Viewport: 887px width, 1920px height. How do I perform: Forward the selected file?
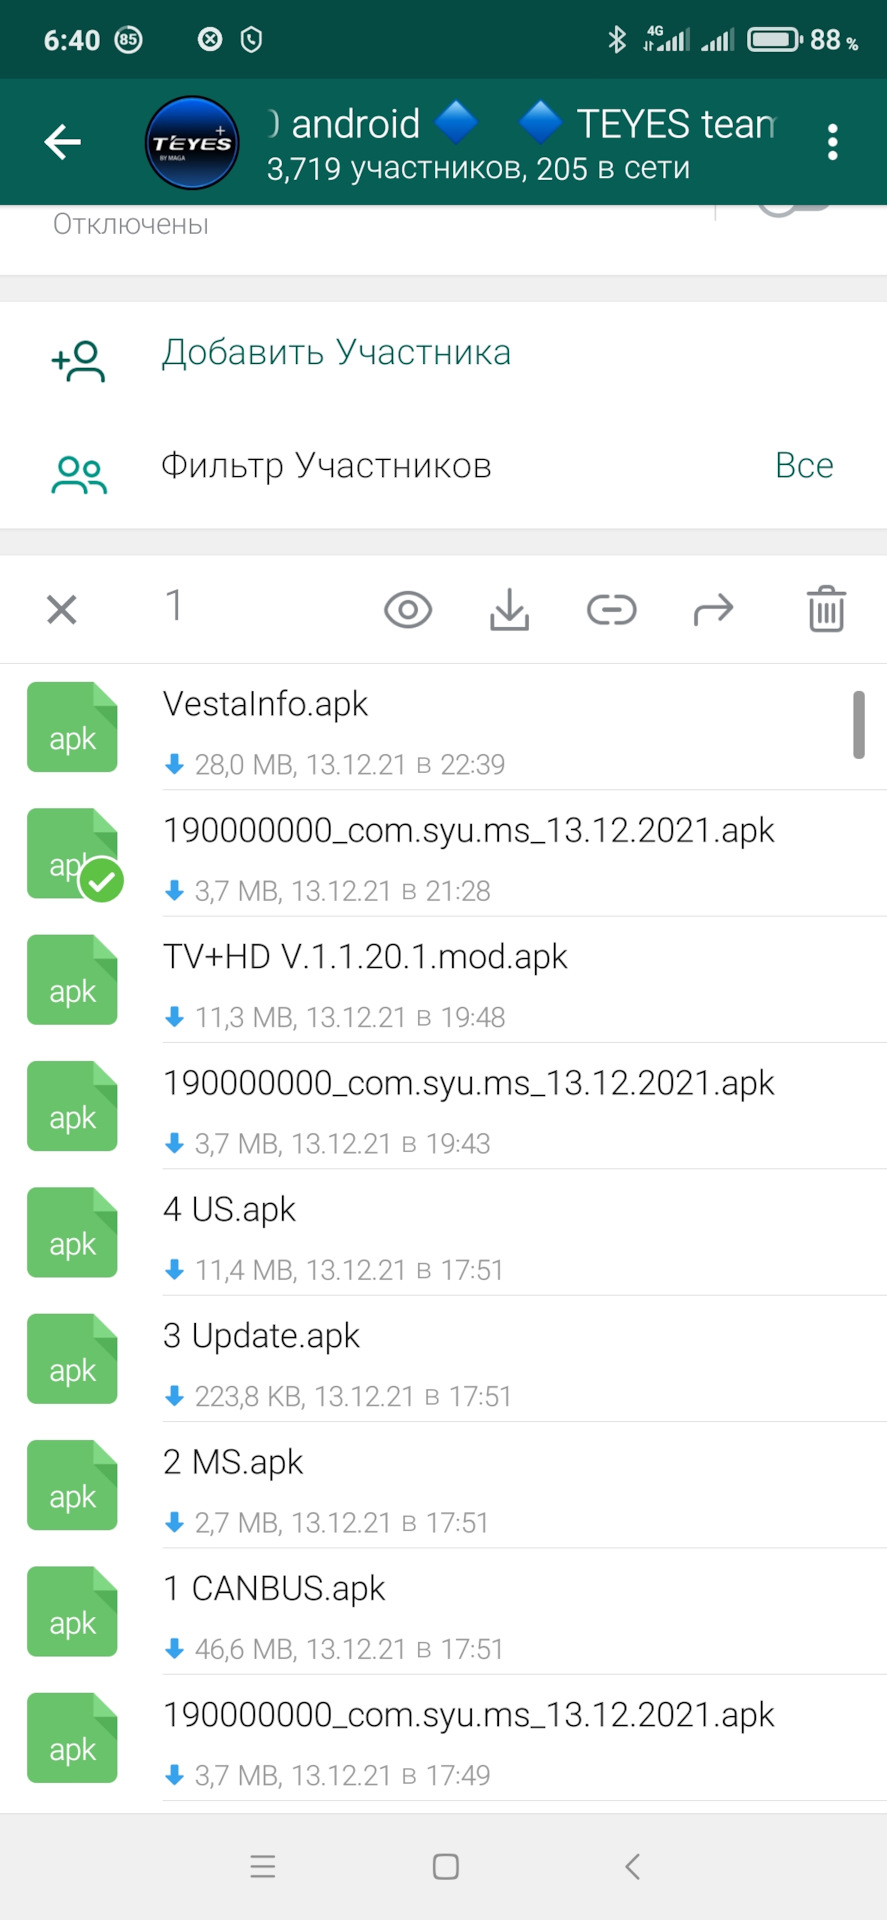click(x=713, y=609)
